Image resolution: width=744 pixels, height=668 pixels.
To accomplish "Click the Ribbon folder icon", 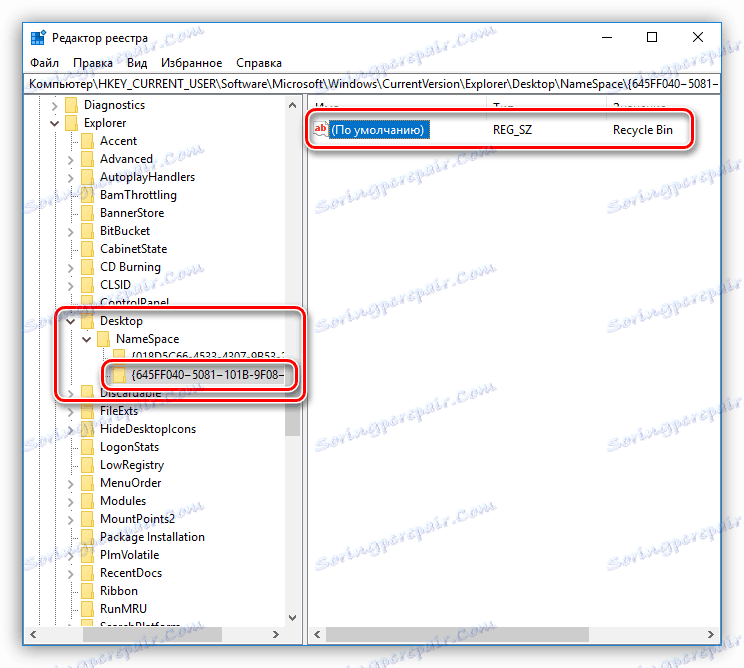I will coord(87,592).
